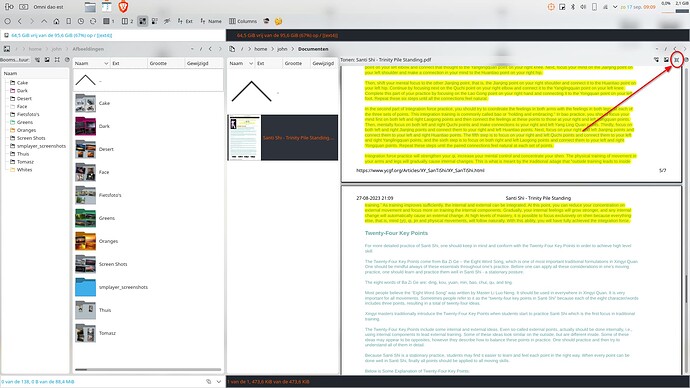The width and height of the screenshot is (690, 388).
Task: Select the Santi Shi PDF thumbnail
Action: click(x=244, y=138)
